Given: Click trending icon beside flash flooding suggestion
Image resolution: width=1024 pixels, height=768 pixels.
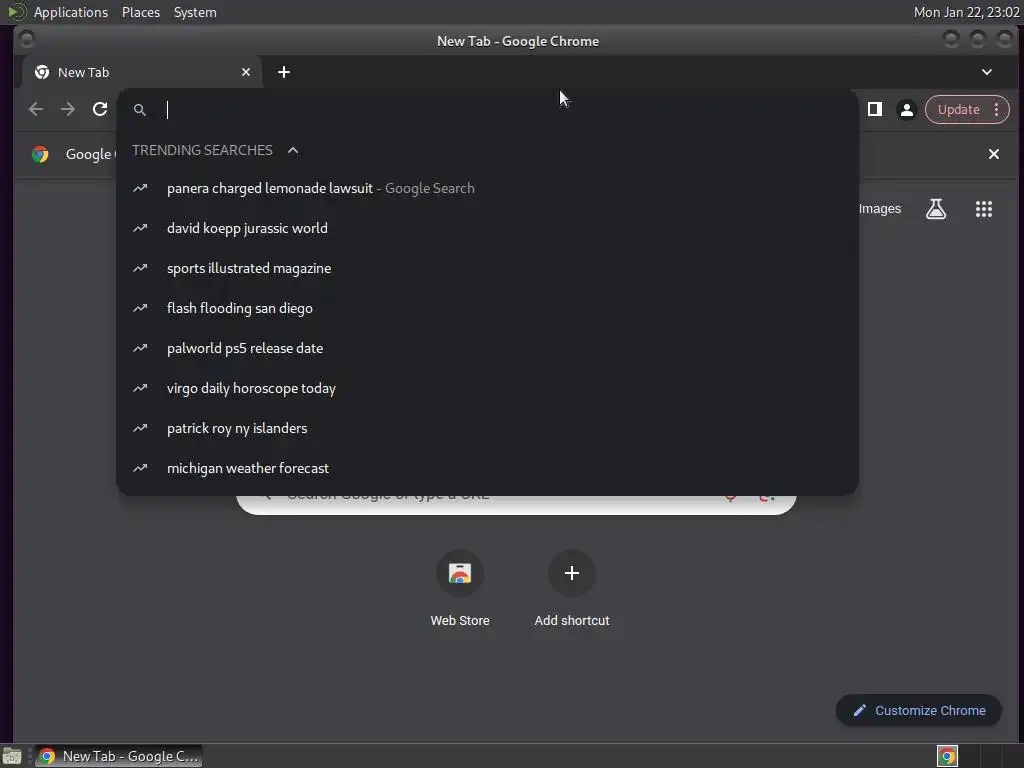Looking at the screenshot, I should [140, 308].
